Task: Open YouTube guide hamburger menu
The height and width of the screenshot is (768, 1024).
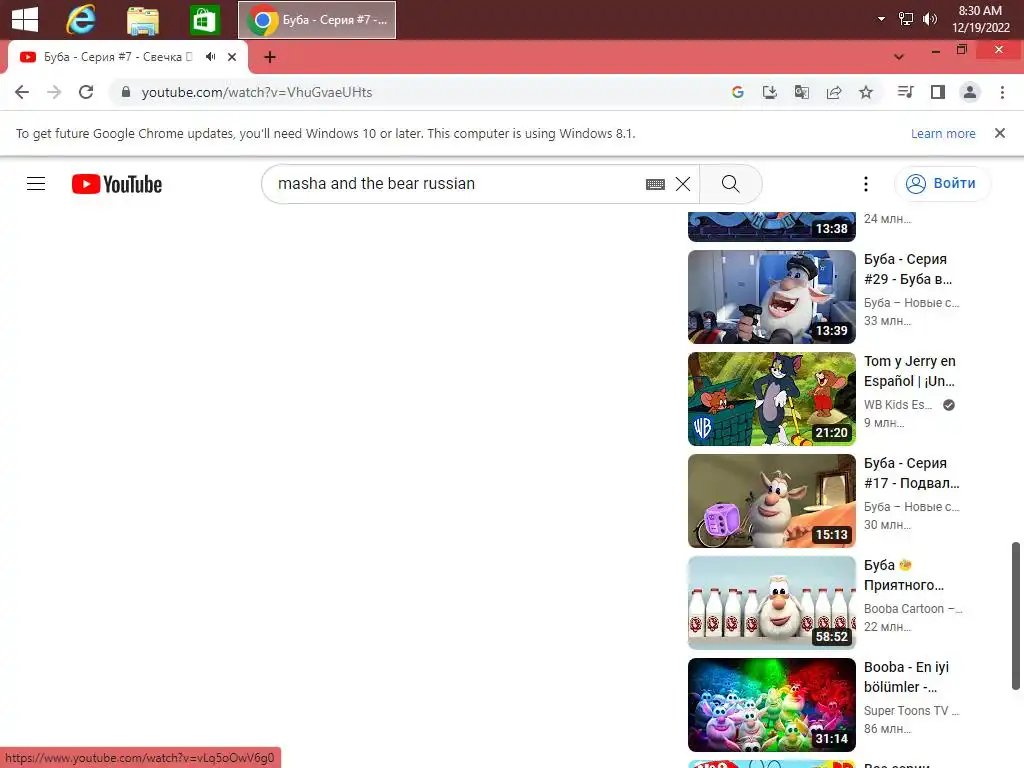Action: [36, 184]
